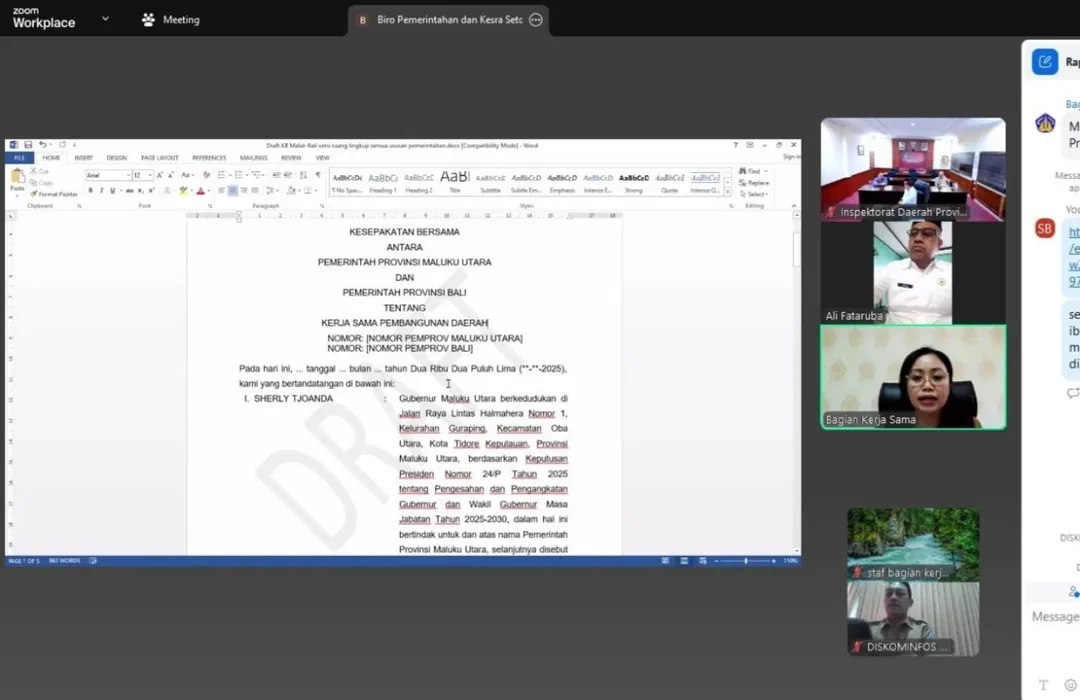
Task: Click the zoom slider in Word status bar
Action: tap(746, 561)
